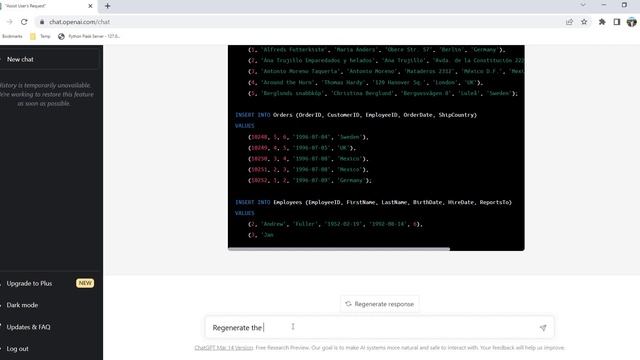The height and width of the screenshot is (360, 640).
Task: Go forward using browser forward arrow
Action: coord(9,22)
